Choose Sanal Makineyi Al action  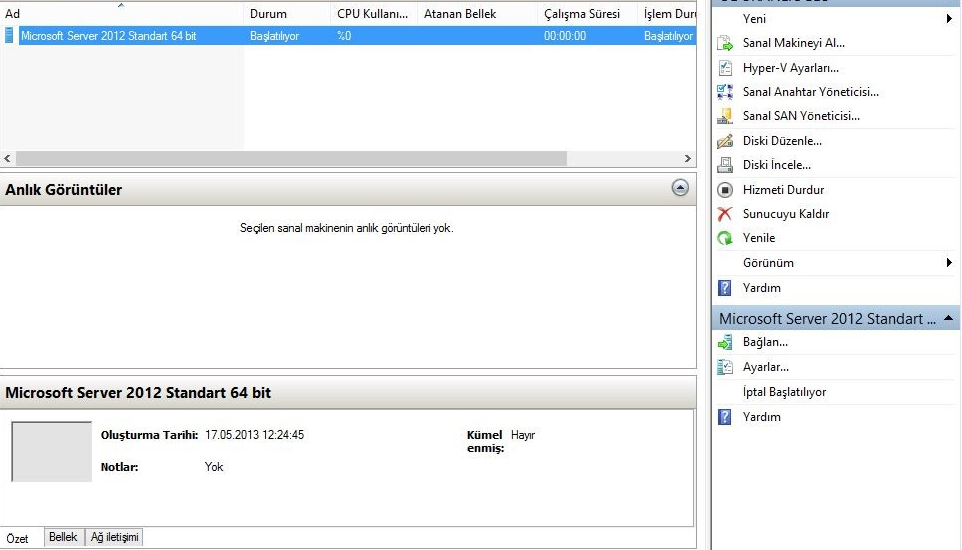793,43
